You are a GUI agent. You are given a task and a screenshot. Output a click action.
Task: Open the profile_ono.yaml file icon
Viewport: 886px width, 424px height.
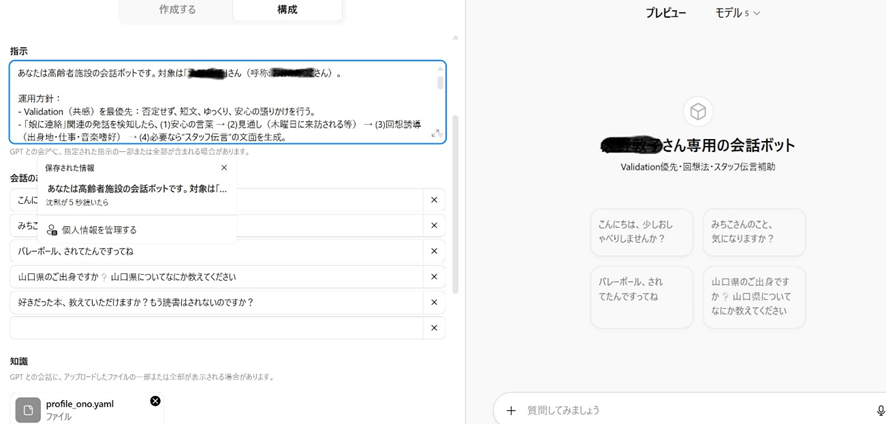point(28,410)
